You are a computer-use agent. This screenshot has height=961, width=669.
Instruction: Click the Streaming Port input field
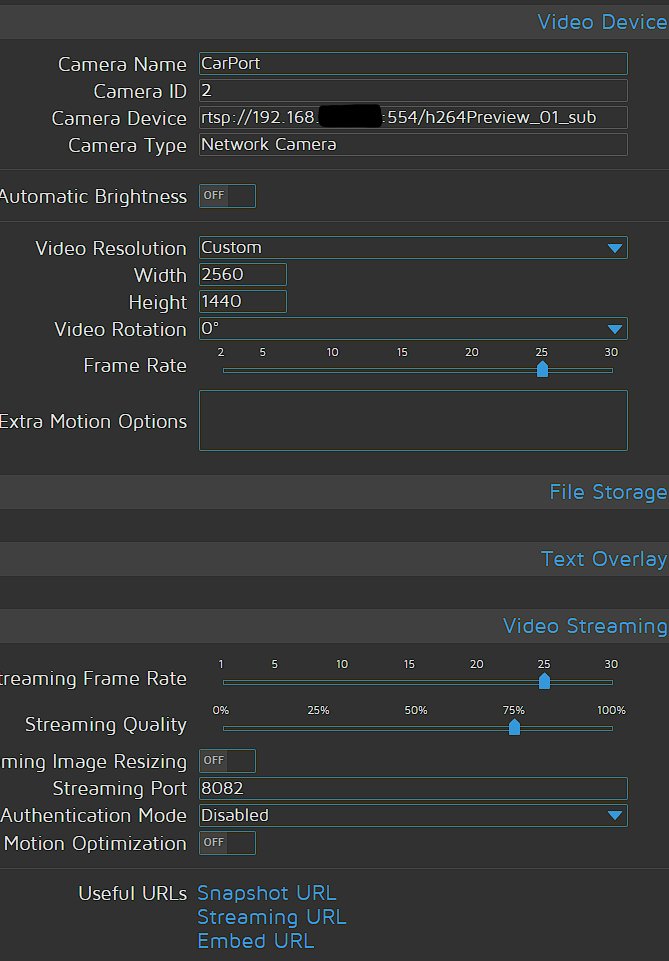click(413, 789)
